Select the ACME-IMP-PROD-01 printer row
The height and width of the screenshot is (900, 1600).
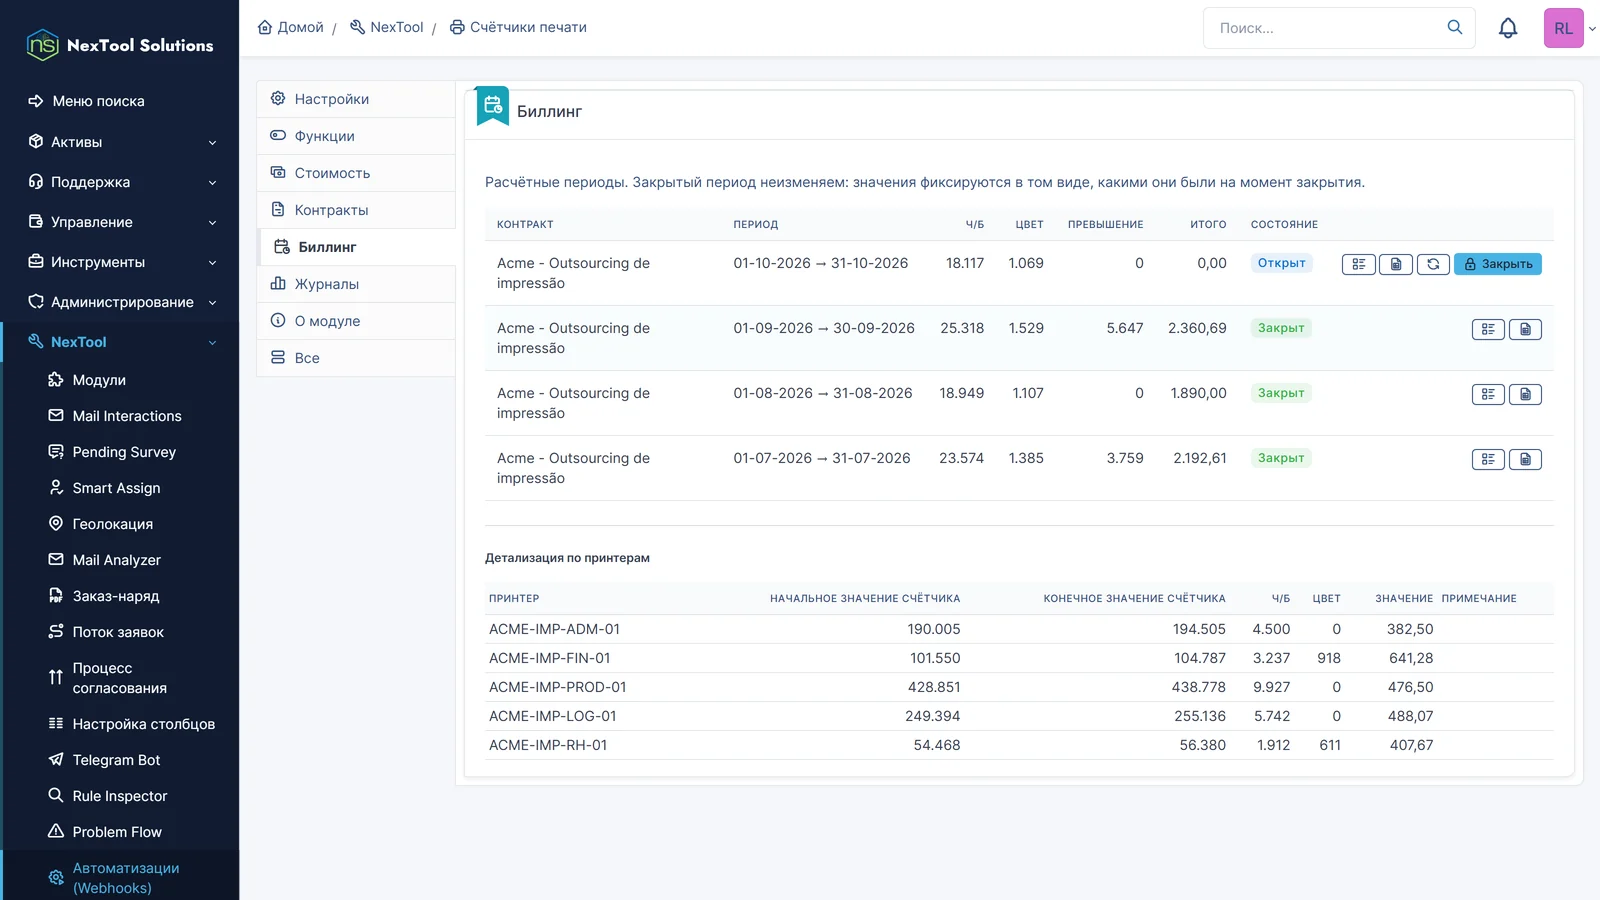(x=1019, y=687)
